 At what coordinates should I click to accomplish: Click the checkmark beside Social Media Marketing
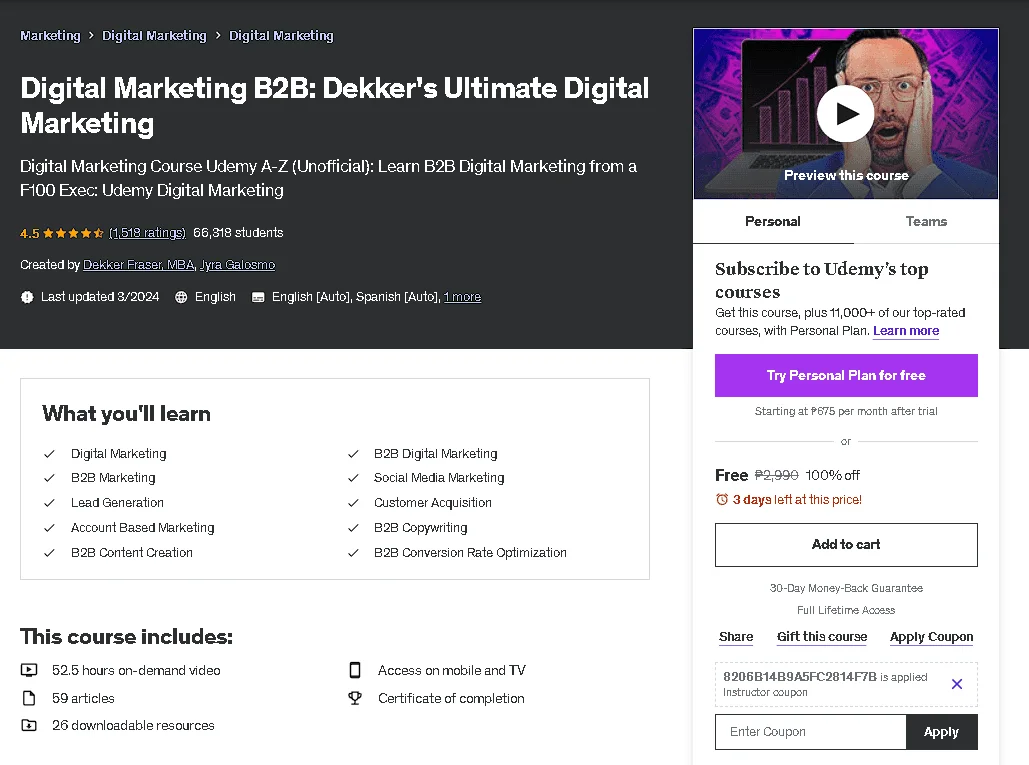point(353,478)
